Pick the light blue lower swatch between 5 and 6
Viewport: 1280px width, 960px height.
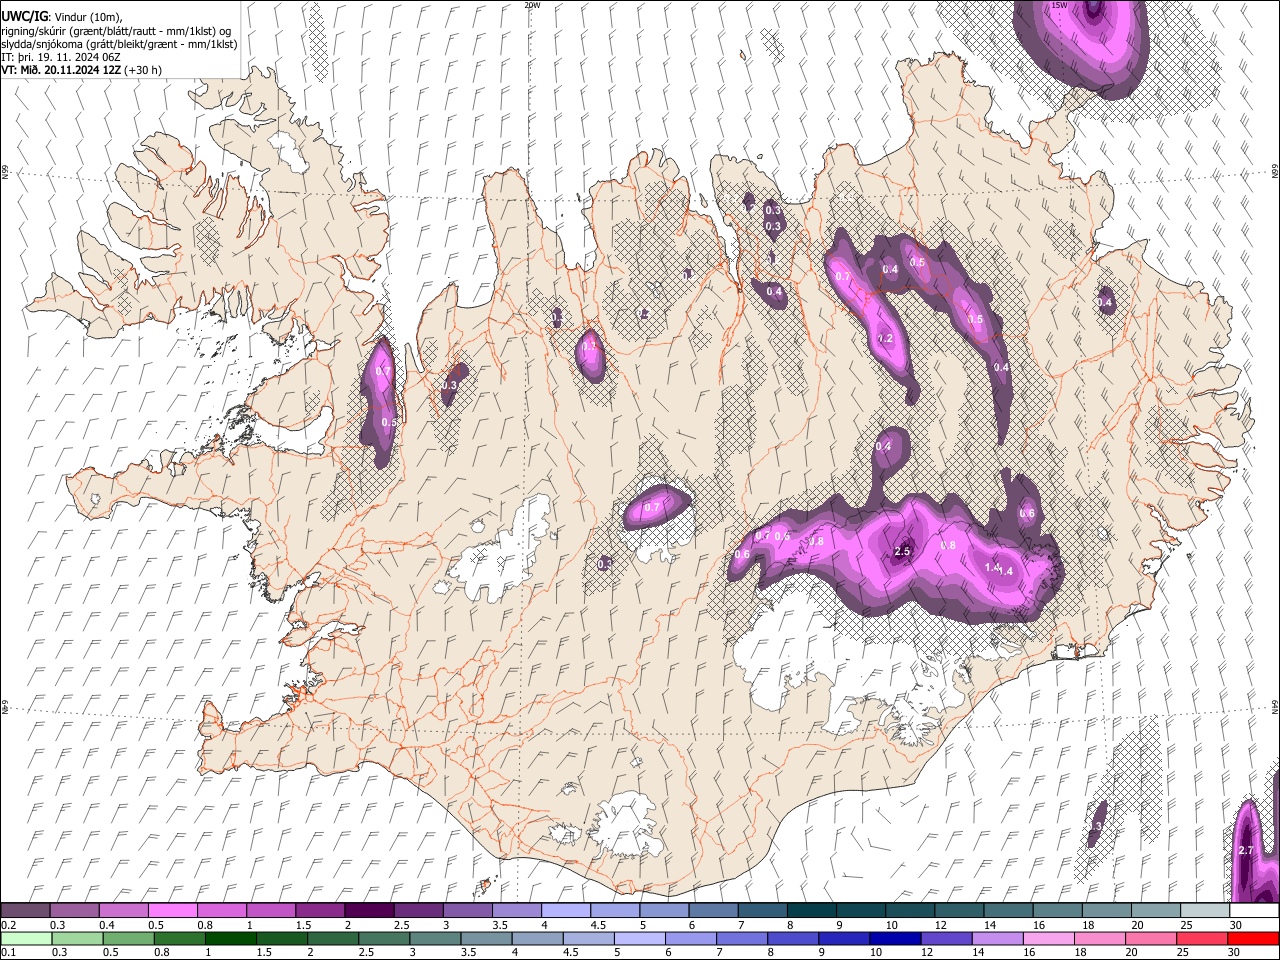pos(640,938)
